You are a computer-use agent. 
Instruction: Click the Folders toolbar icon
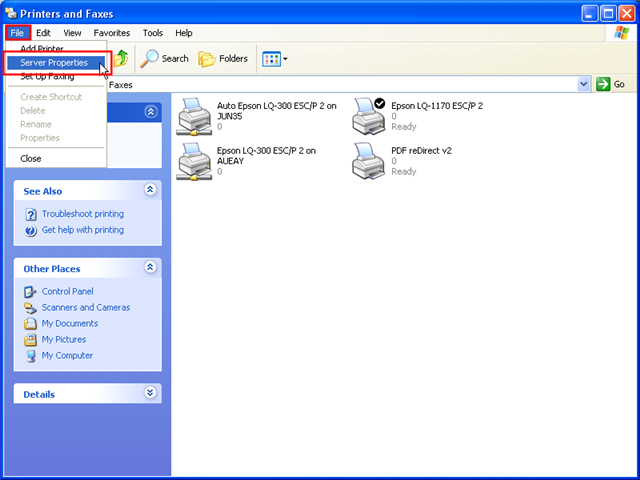point(208,59)
